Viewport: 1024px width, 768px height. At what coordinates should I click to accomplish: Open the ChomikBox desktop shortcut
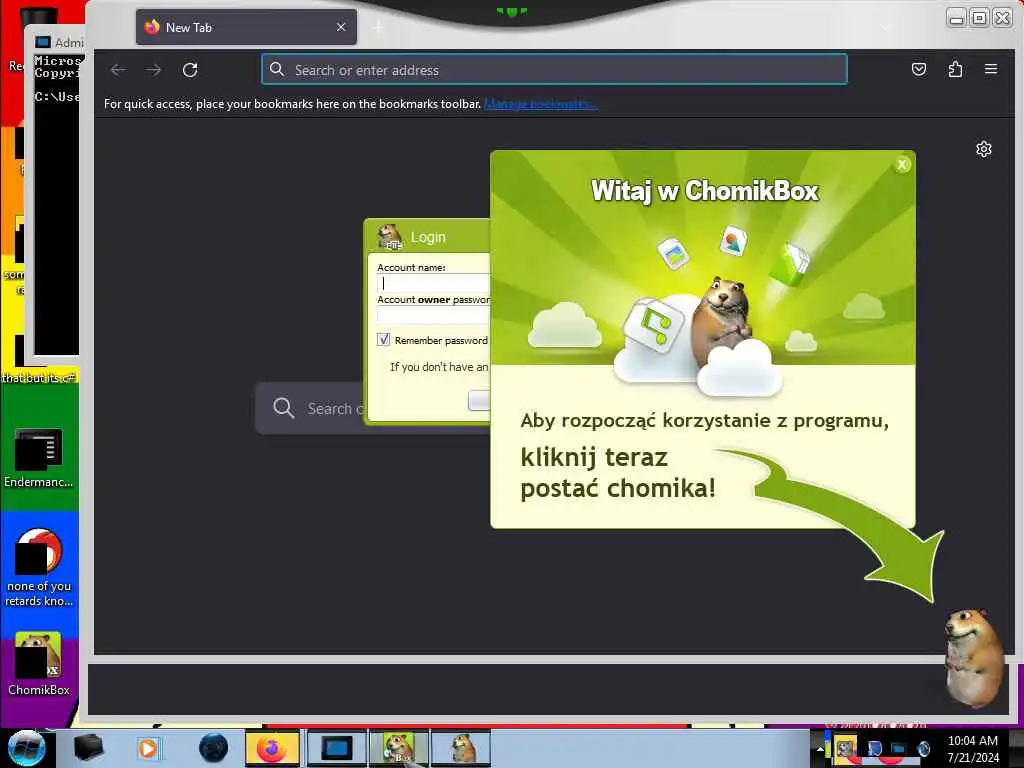(x=39, y=664)
